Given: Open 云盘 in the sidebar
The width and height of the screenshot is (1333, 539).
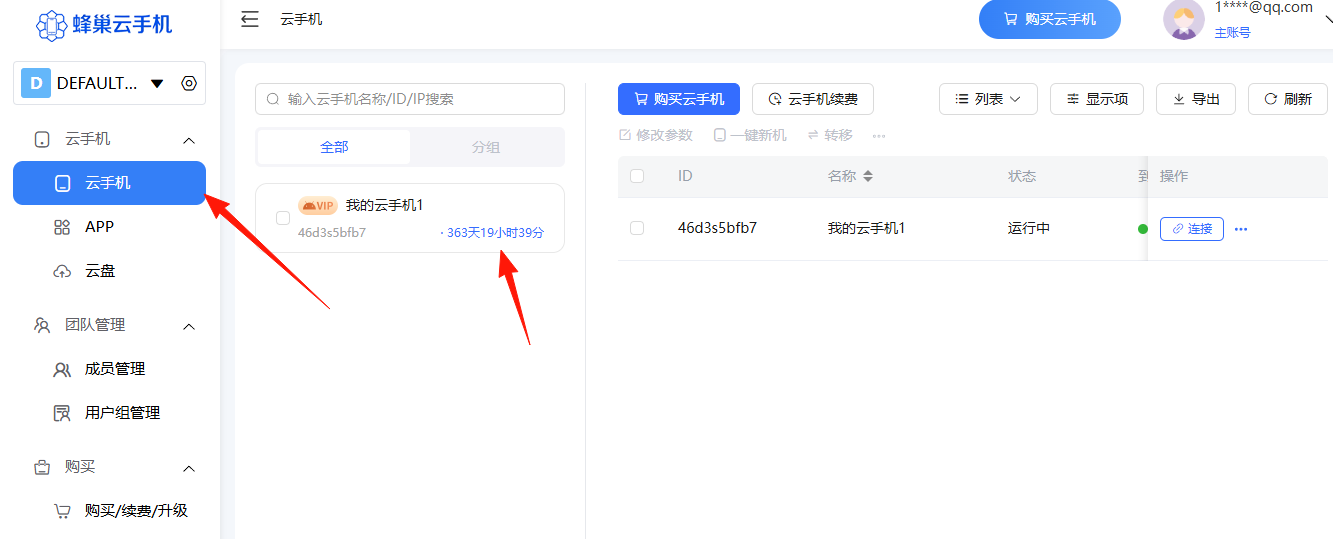Looking at the screenshot, I should coord(109,271).
